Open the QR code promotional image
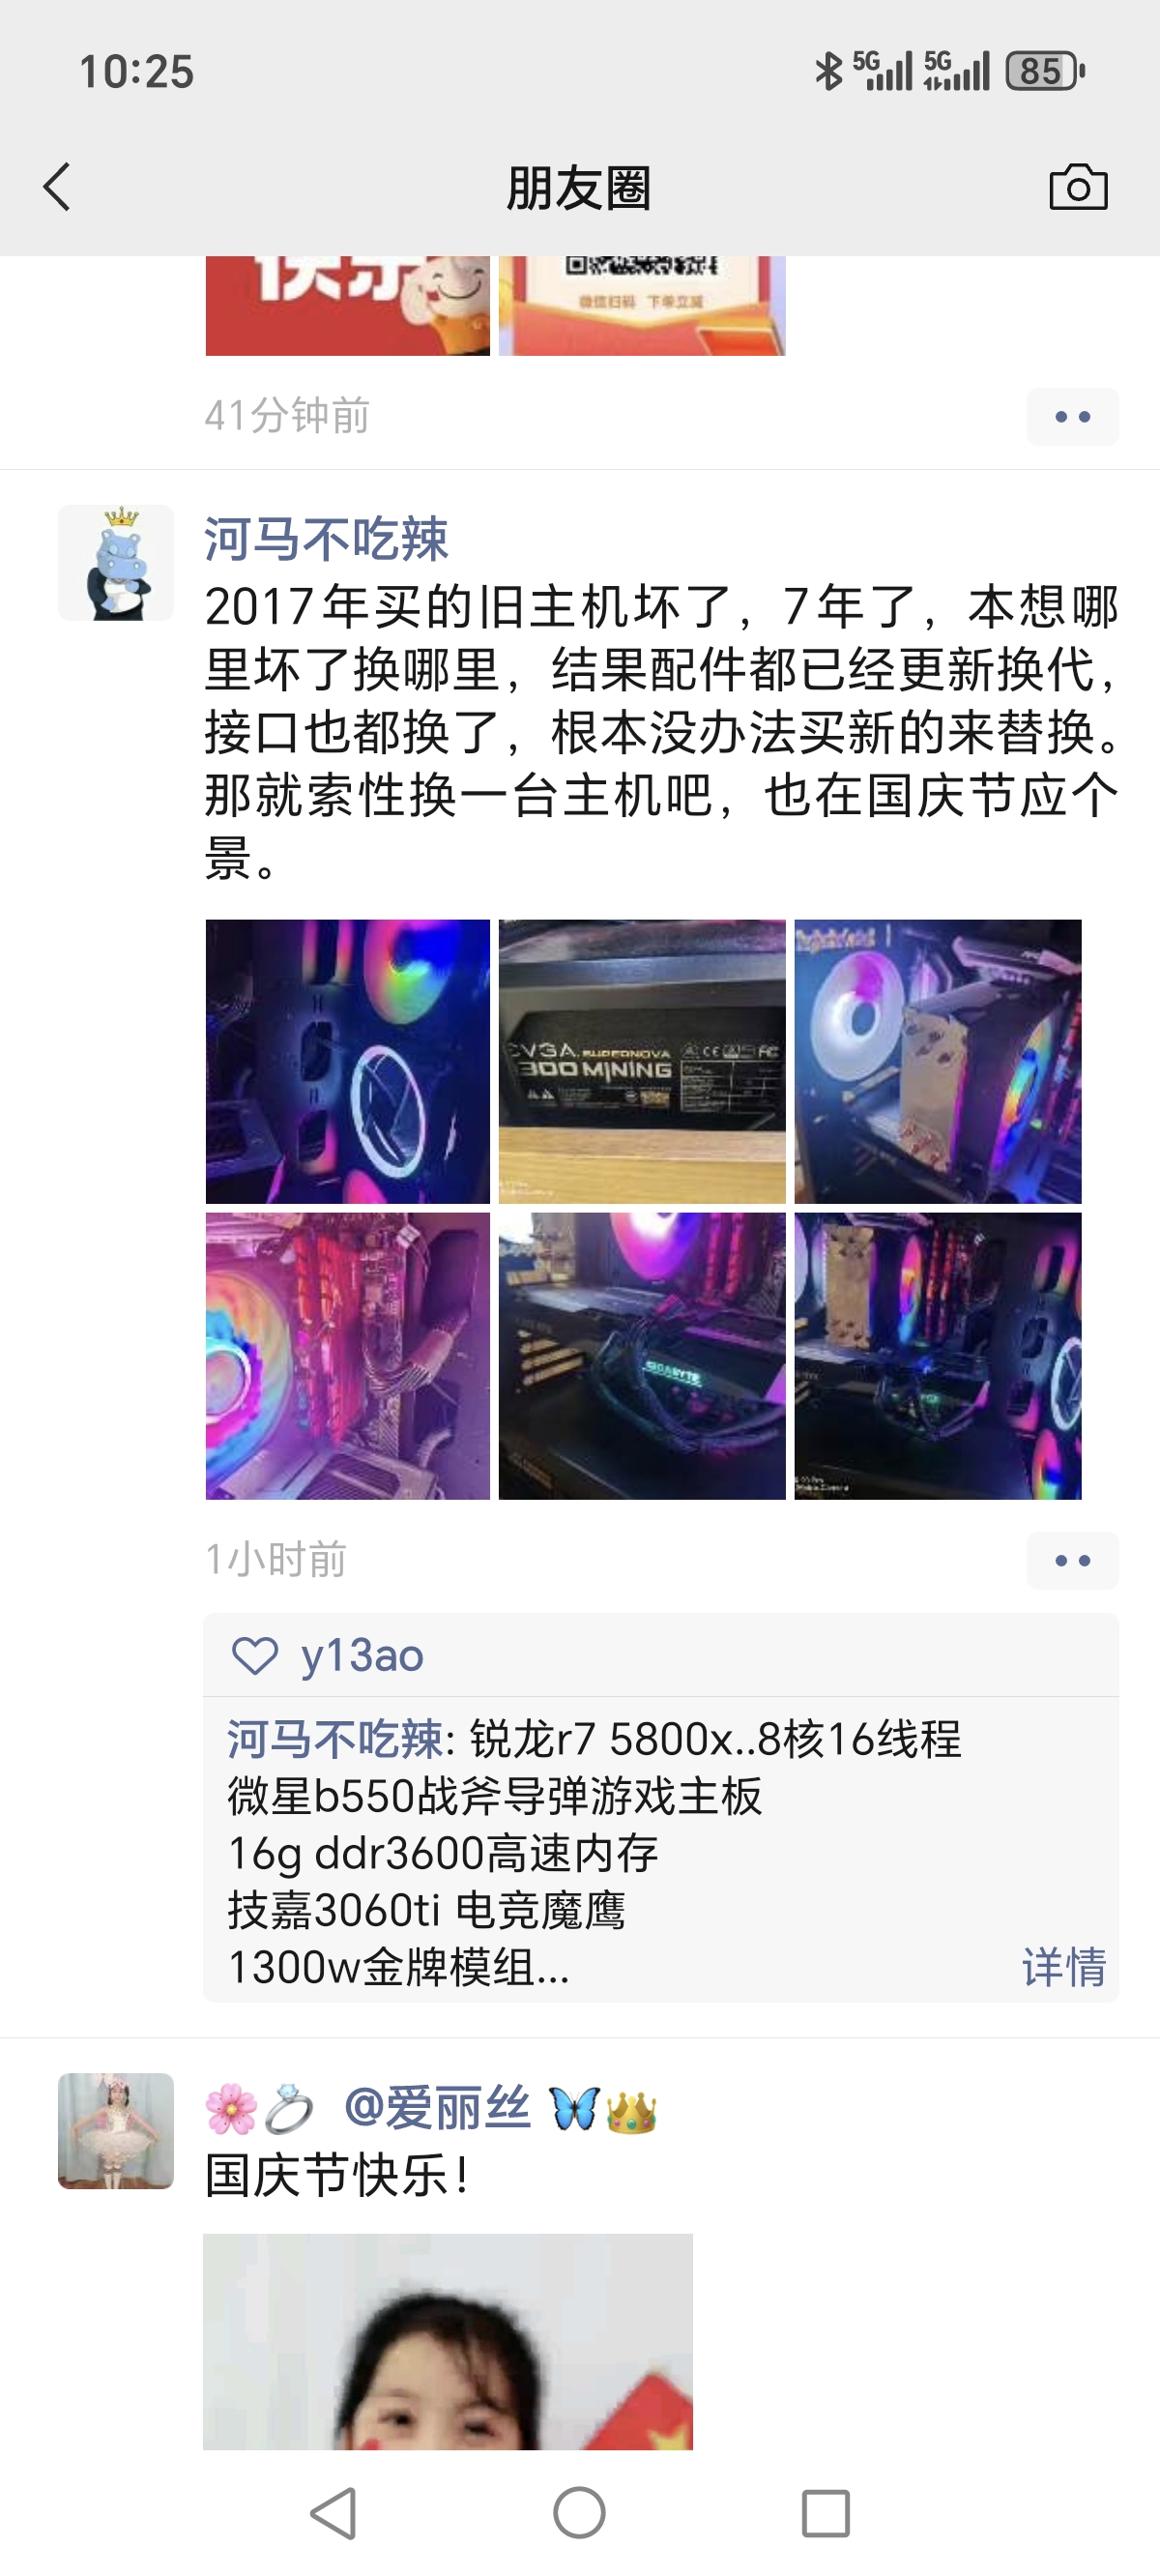Image resolution: width=1160 pixels, height=2576 pixels. click(642, 305)
